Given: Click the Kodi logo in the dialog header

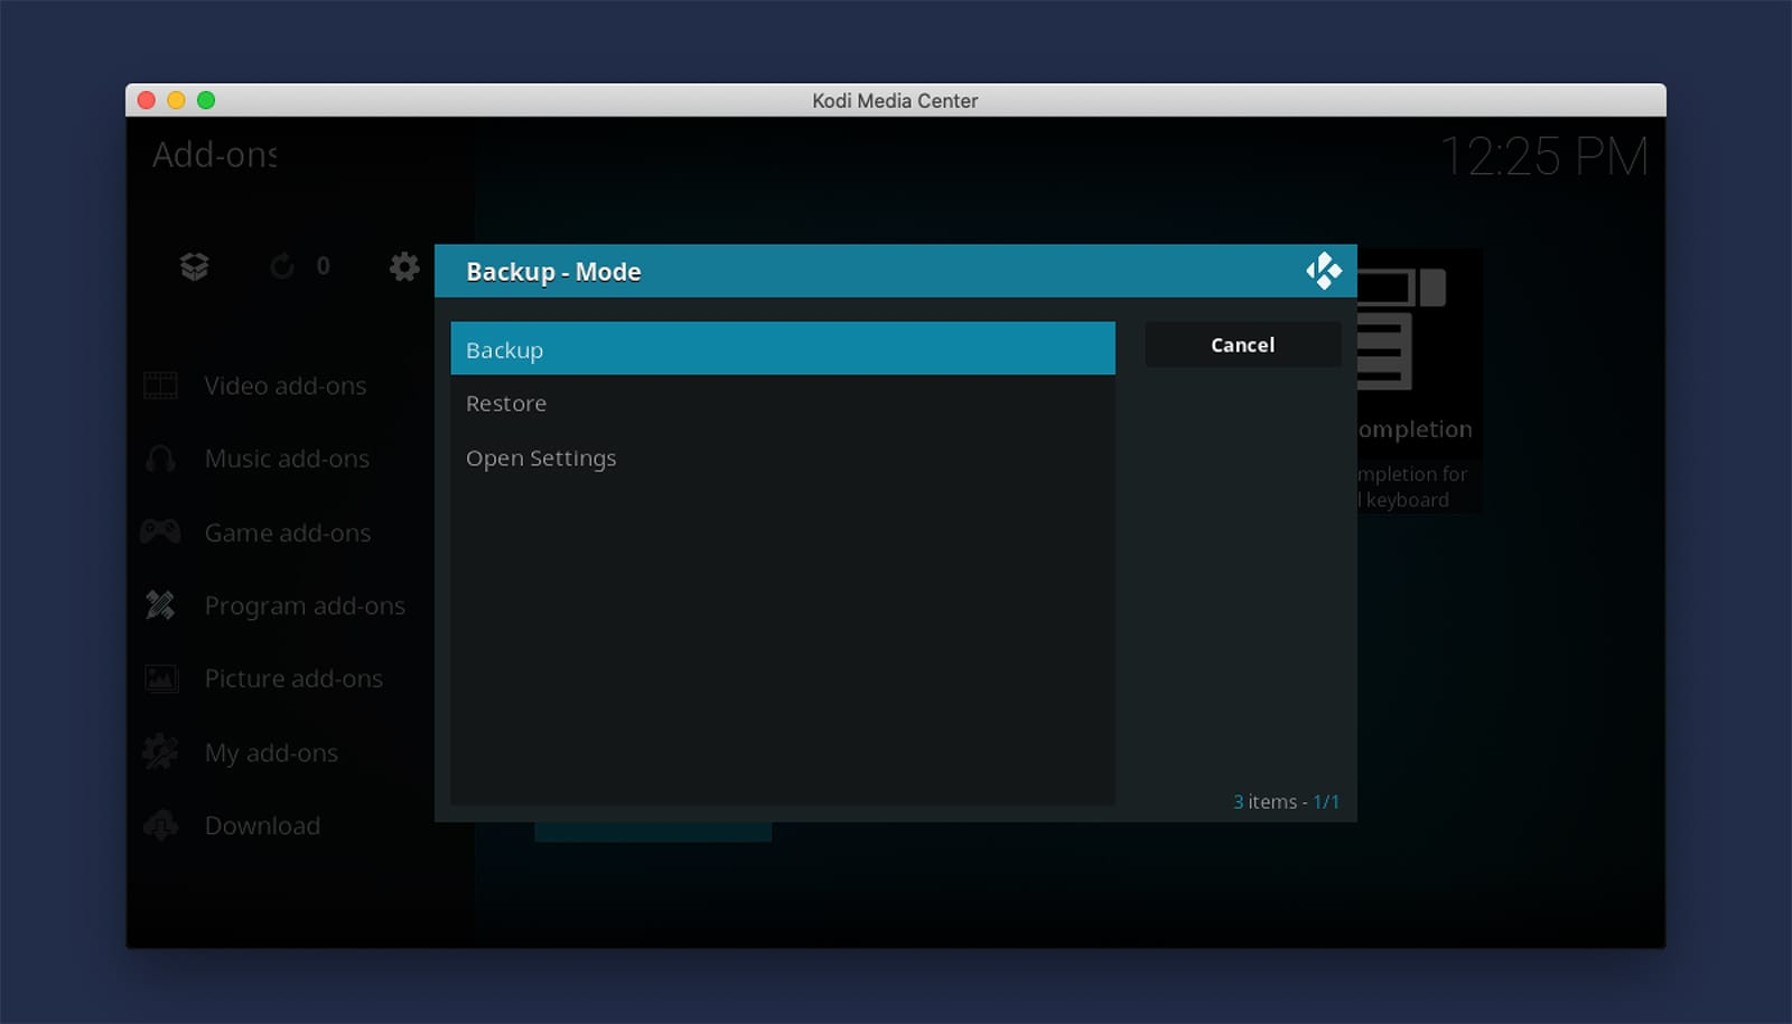Looking at the screenshot, I should 1323,271.
